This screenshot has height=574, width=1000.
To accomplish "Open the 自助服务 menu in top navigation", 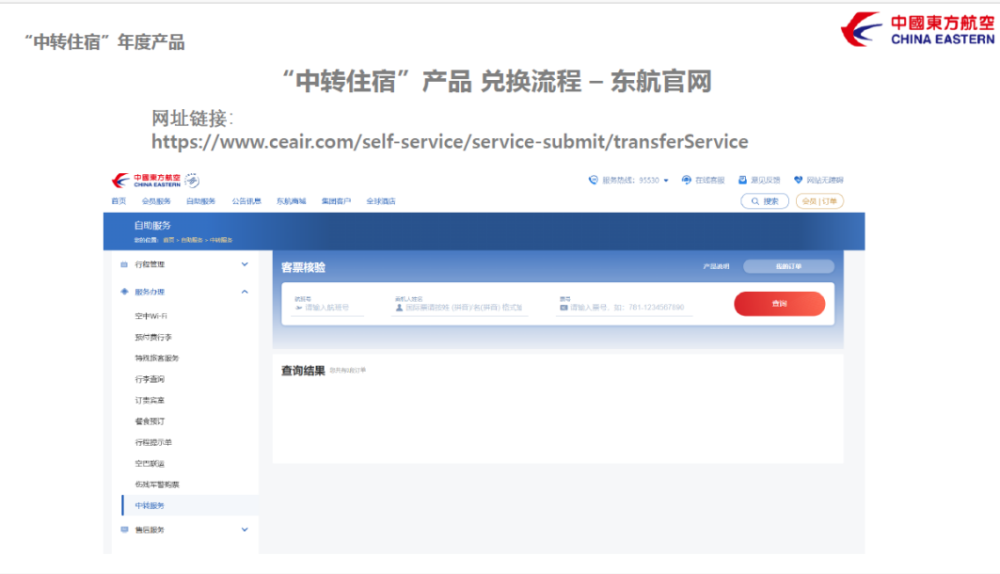I will [200, 201].
